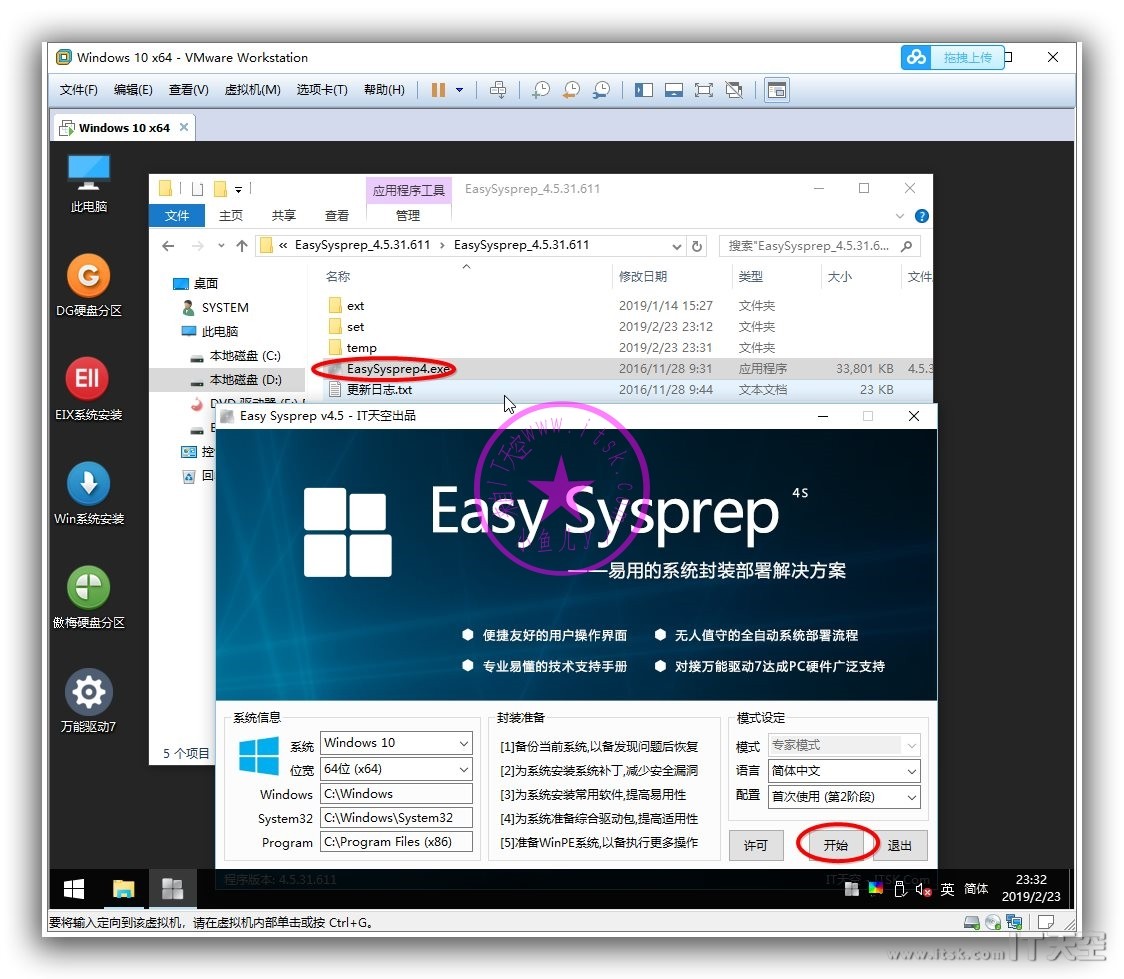This screenshot has width=1124, height=979.
Task: Open the 系统 Windows 10 dropdown
Action: [396, 743]
